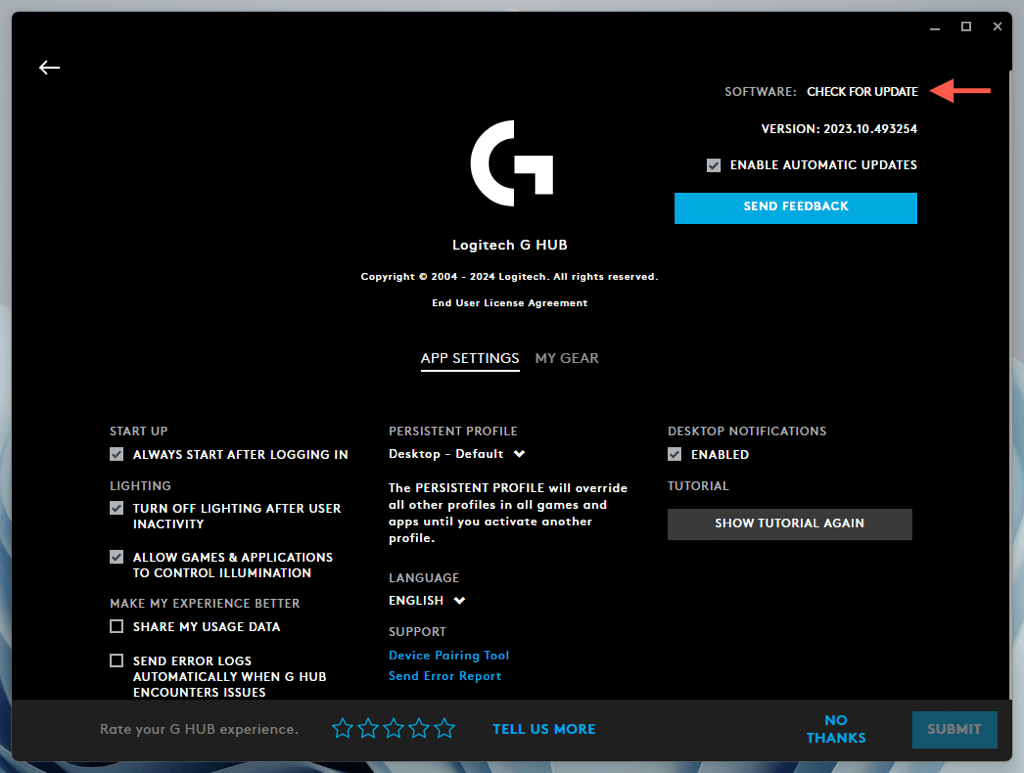Rate G HUB three stars
Viewport: 1024px width, 773px height.
pos(394,728)
